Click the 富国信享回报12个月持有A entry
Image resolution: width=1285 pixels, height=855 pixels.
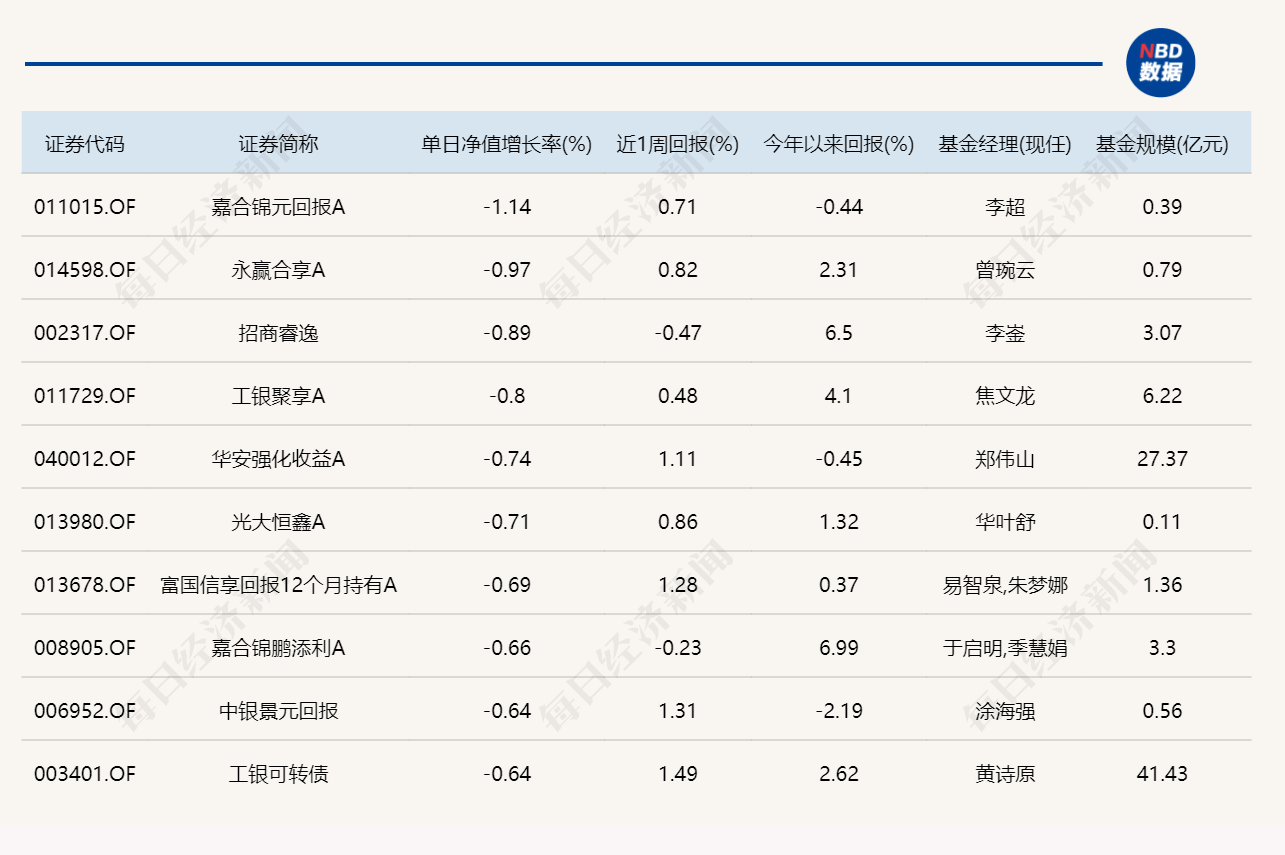(x=279, y=585)
